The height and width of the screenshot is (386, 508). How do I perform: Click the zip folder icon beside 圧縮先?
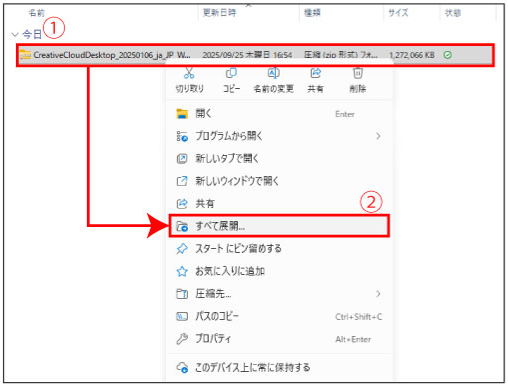coord(182,294)
